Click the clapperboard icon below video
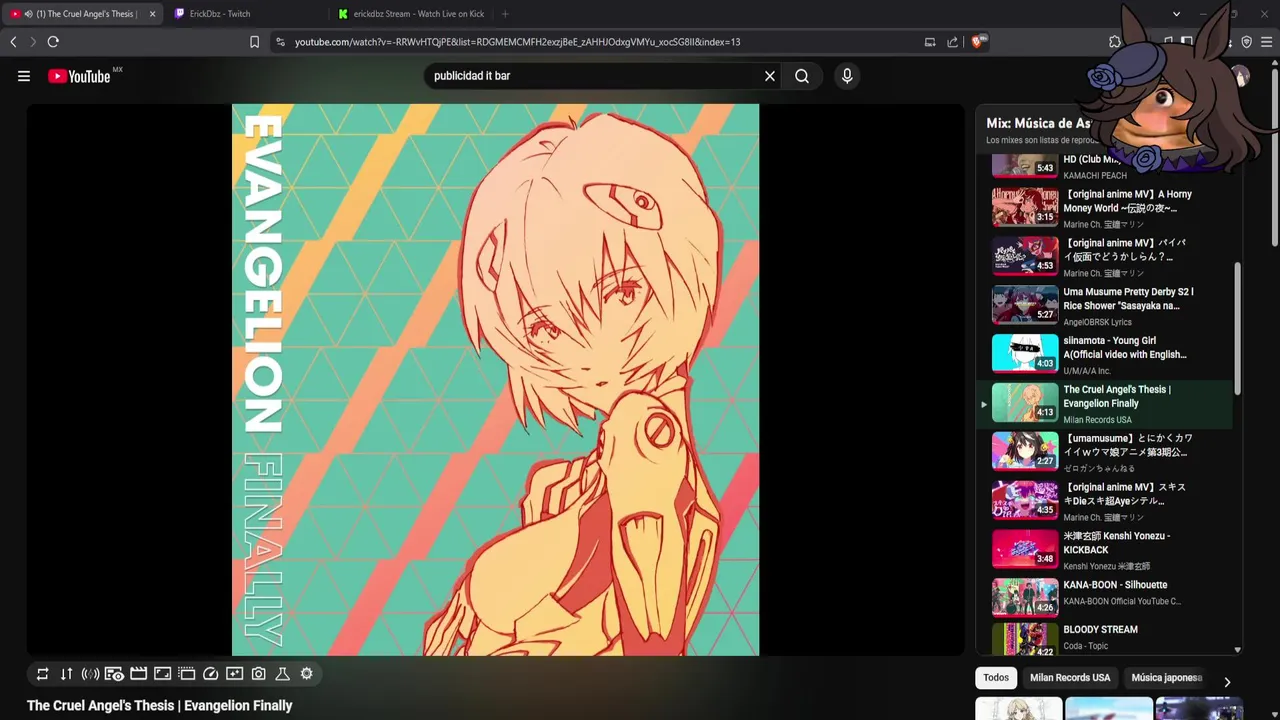This screenshot has height=720, width=1280. coord(138,674)
